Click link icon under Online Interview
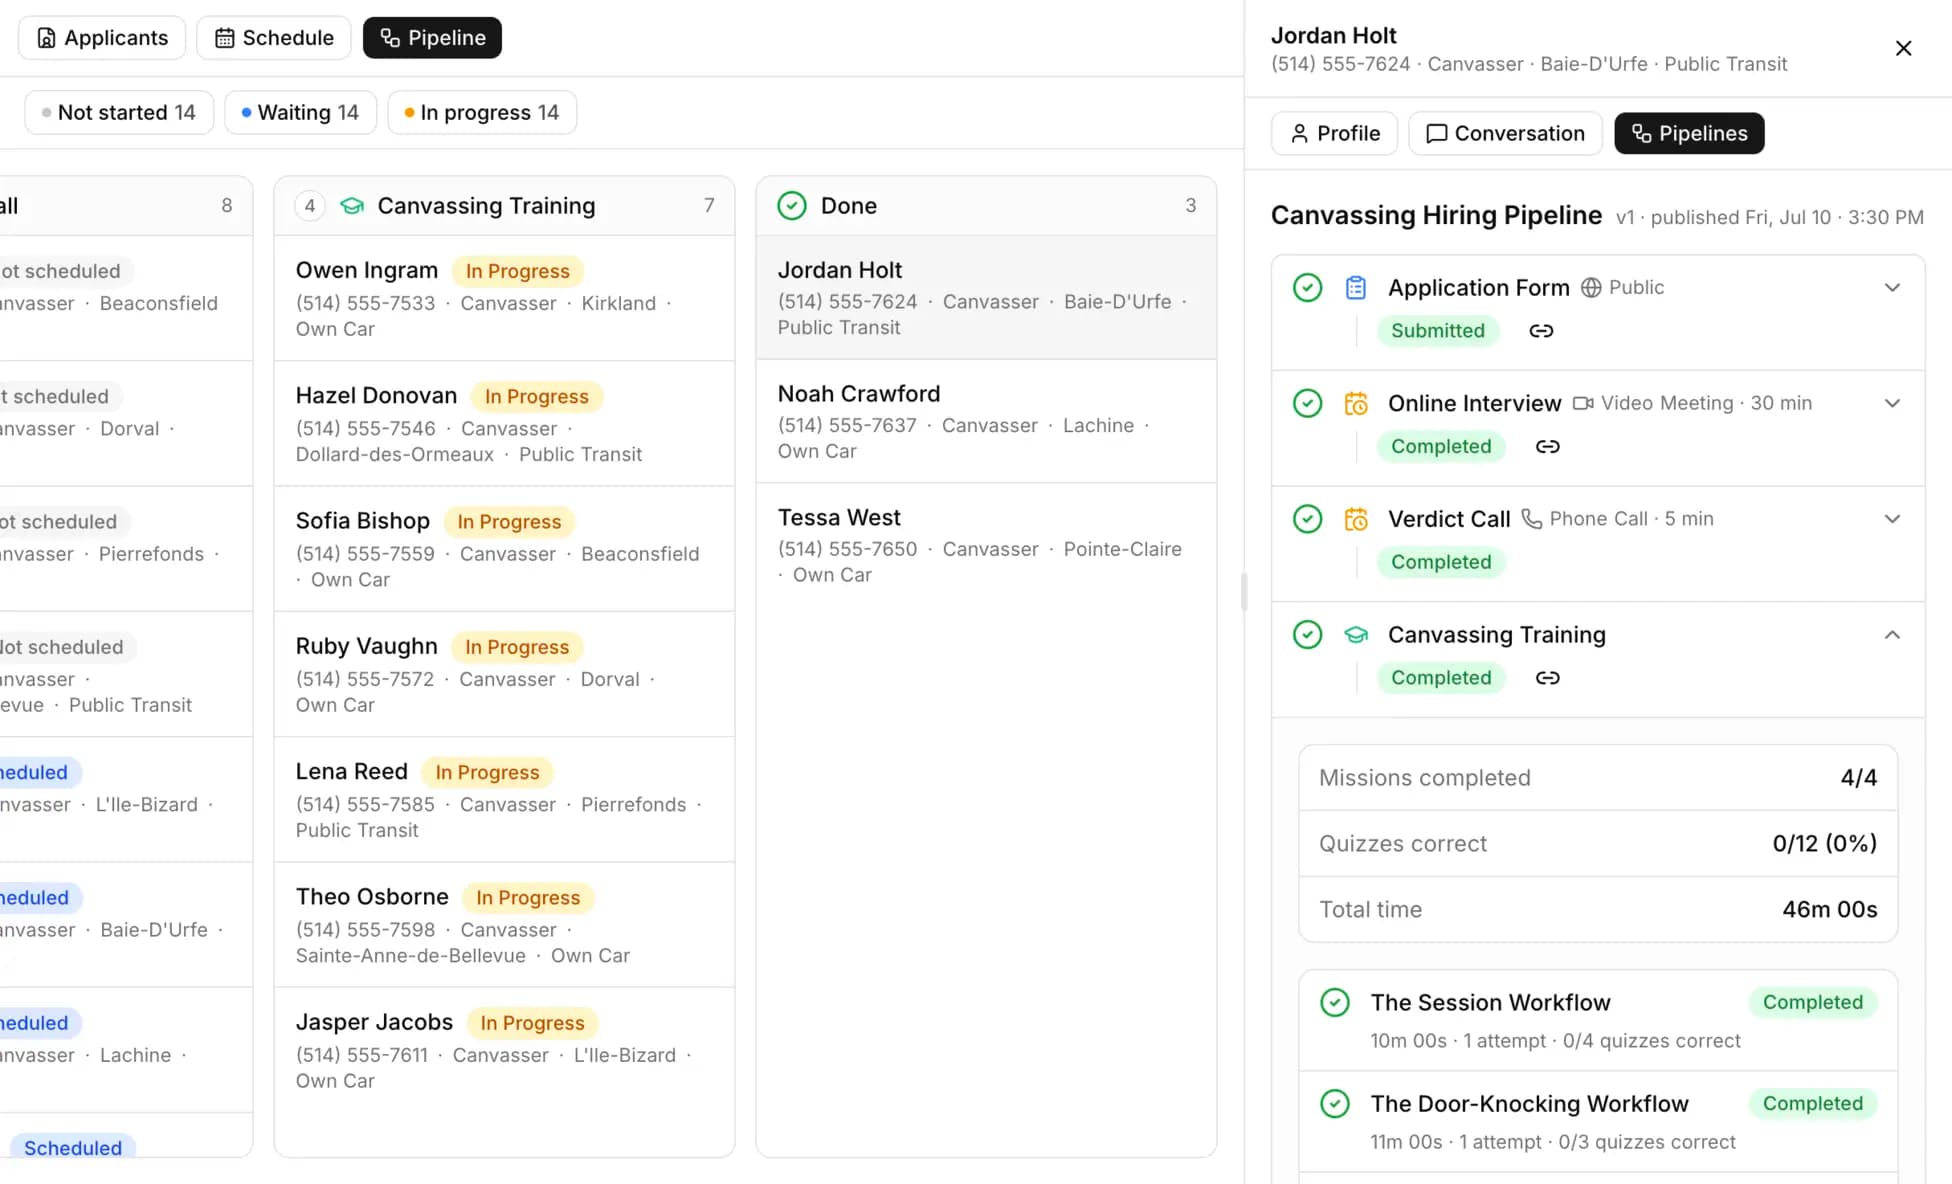 (1547, 446)
